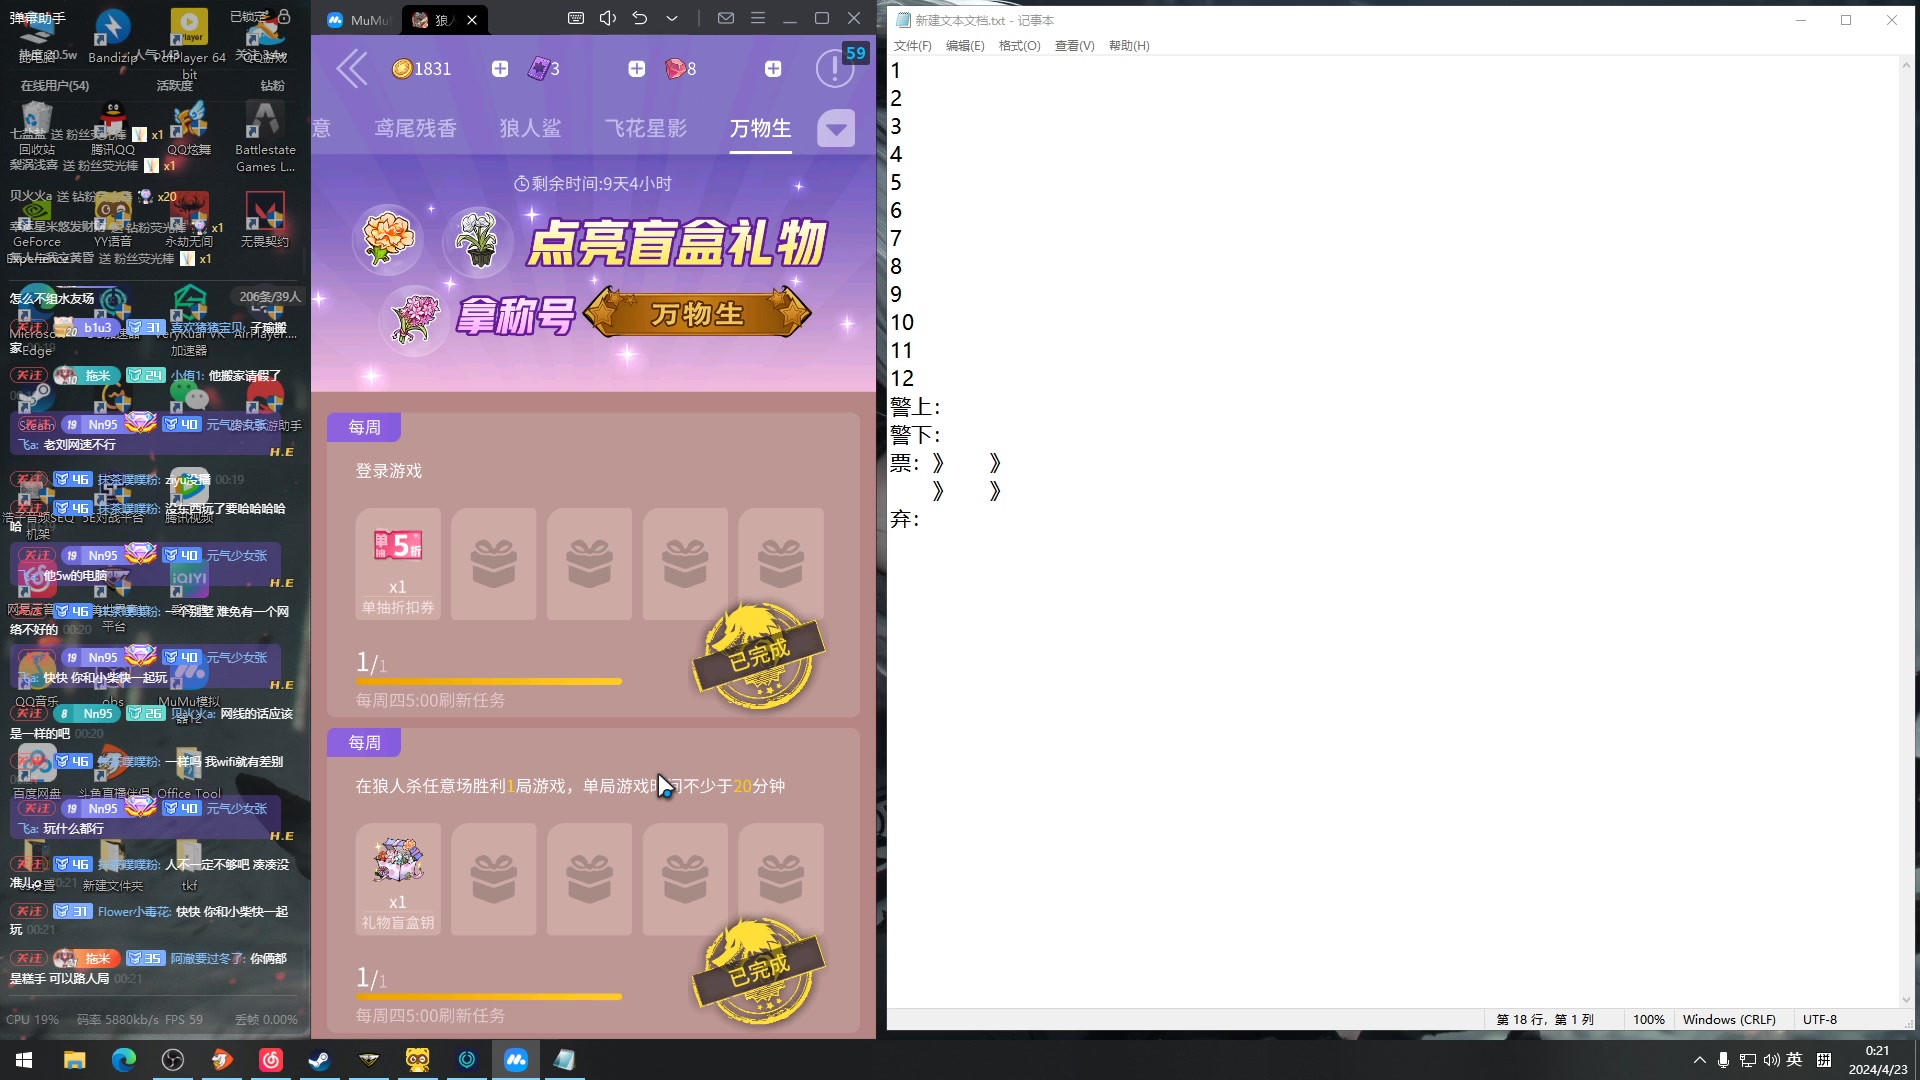The height and width of the screenshot is (1080, 1920).
Task: Click the volume tray icon
Action: pos(1771,1060)
